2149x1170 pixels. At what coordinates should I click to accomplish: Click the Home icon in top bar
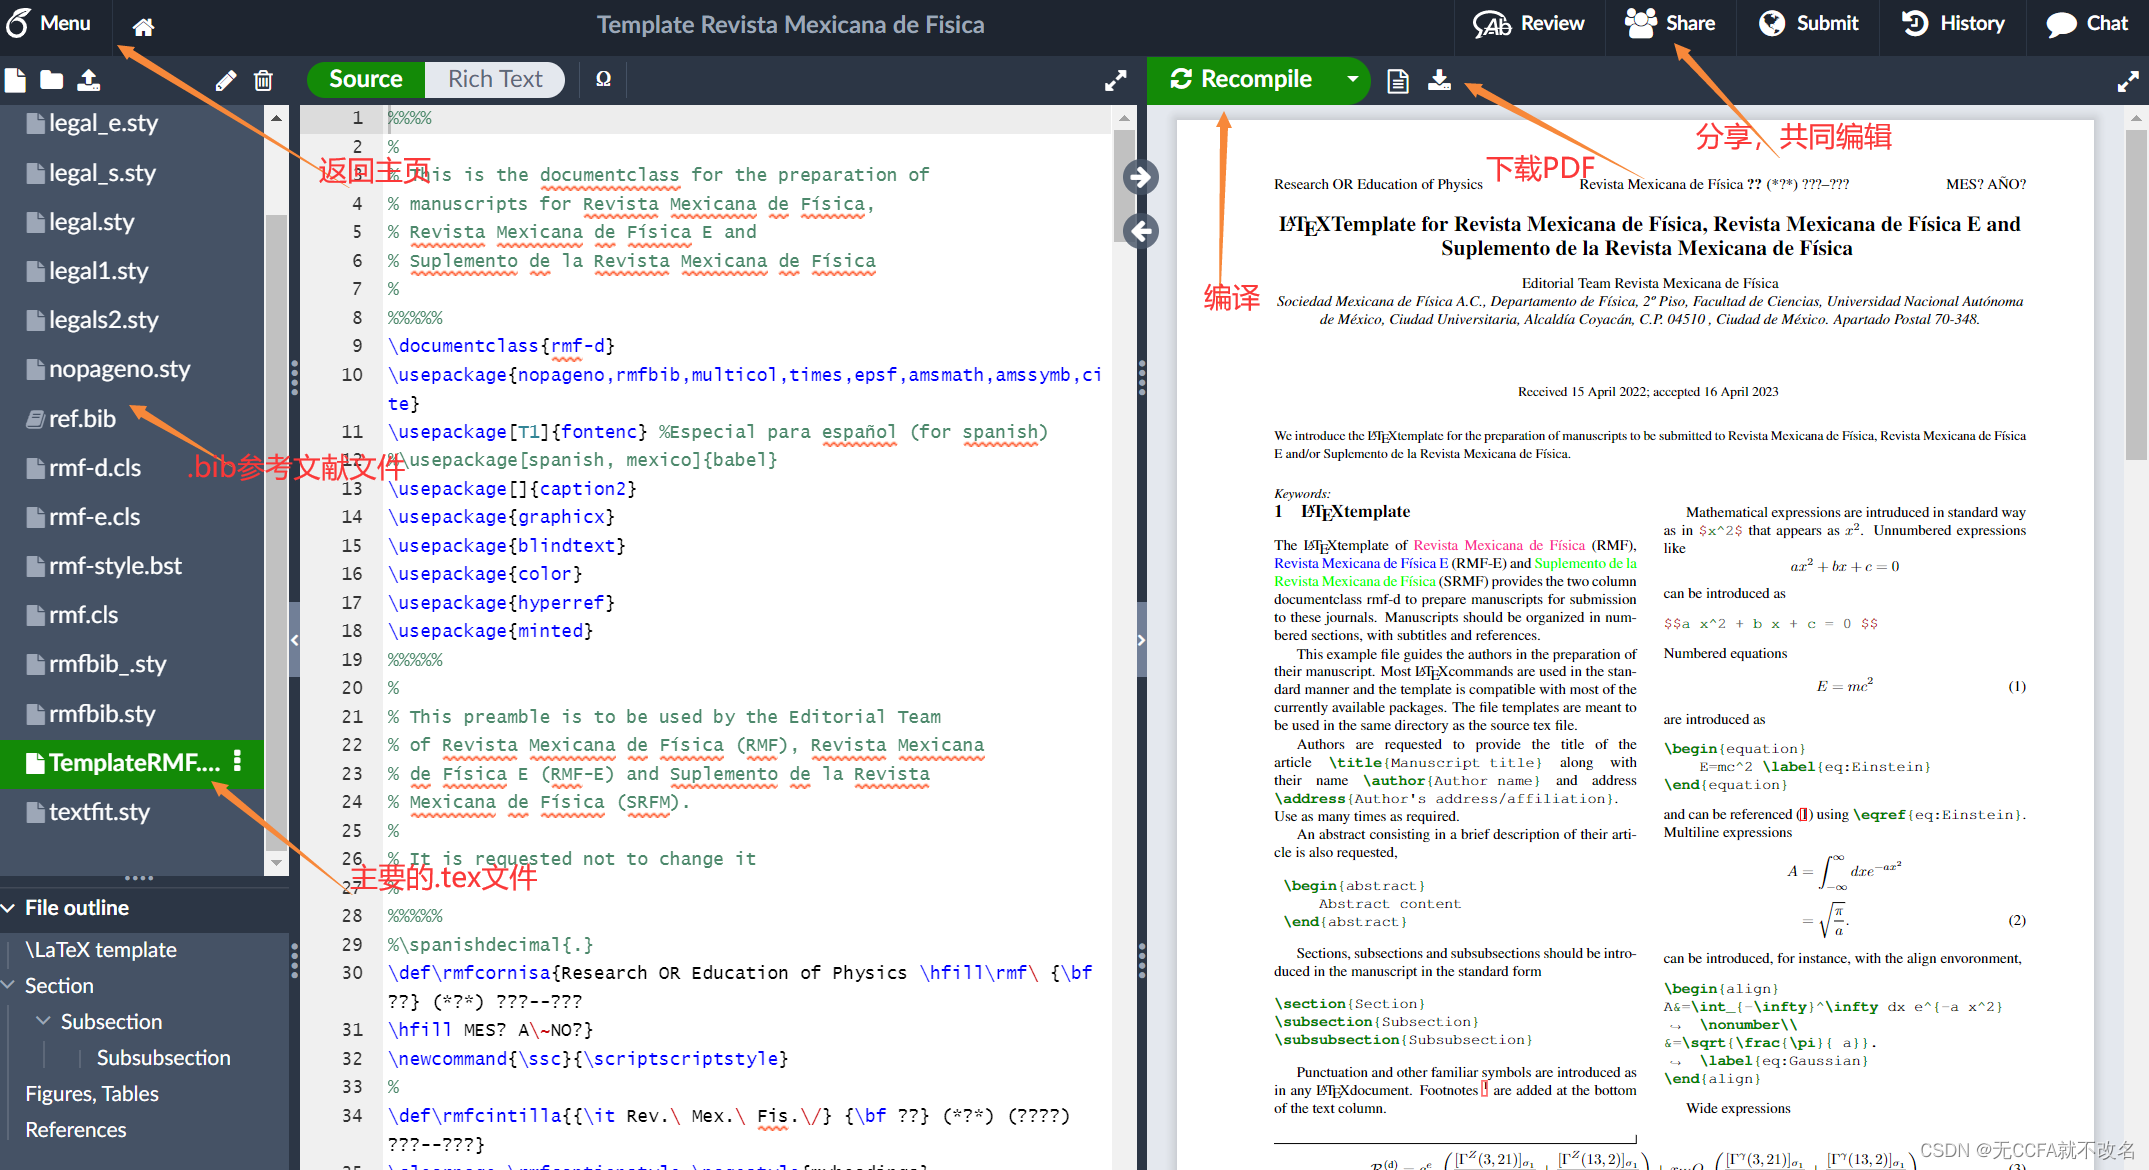pos(143,26)
